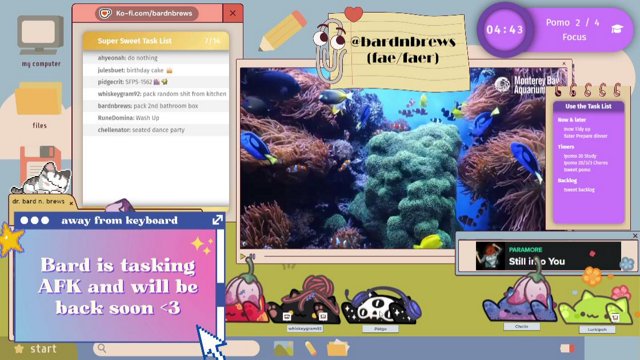Click the Clippy paperclip mascot

tap(330, 51)
